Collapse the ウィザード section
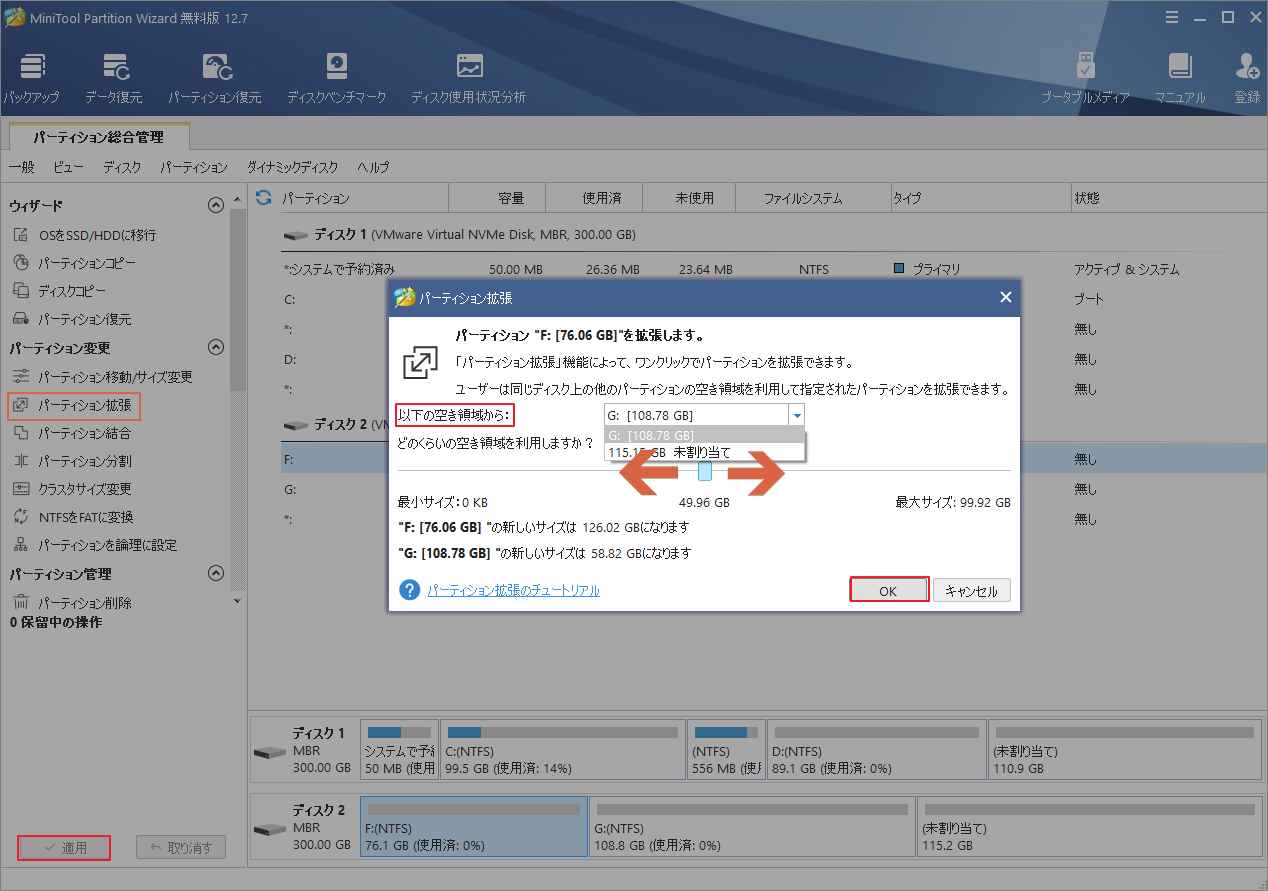The width and height of the screenshot is (1268, 891). click(x=215, y=204)
